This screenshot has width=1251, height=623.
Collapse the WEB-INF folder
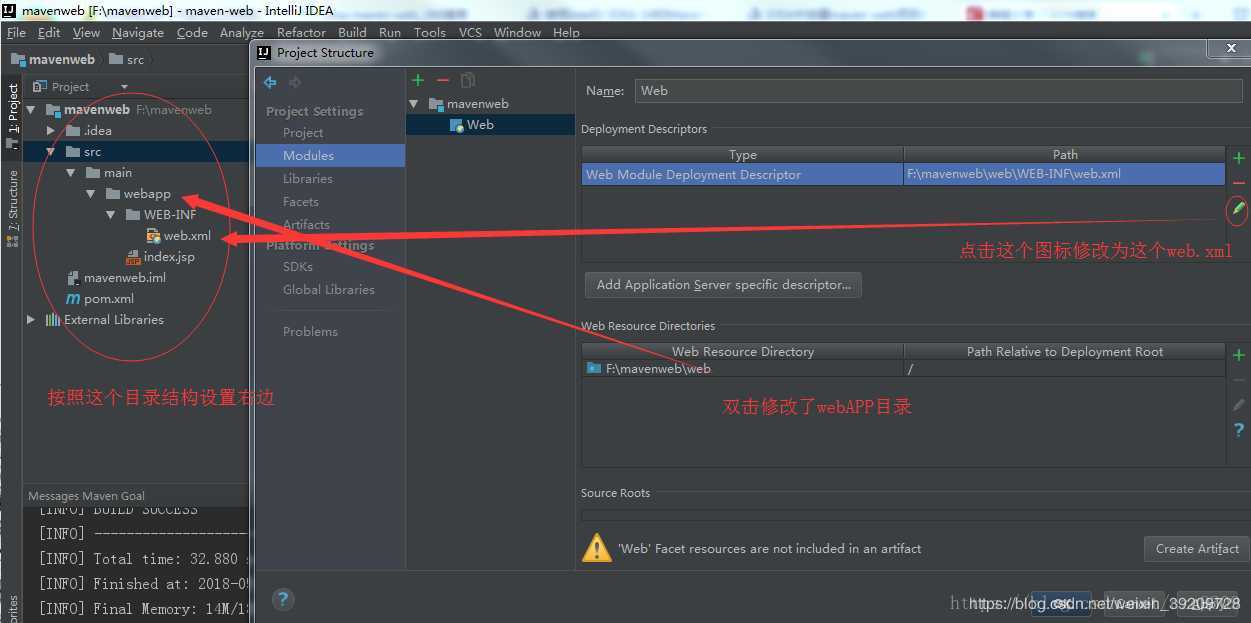pyautogui.click(x=110, y=214)
